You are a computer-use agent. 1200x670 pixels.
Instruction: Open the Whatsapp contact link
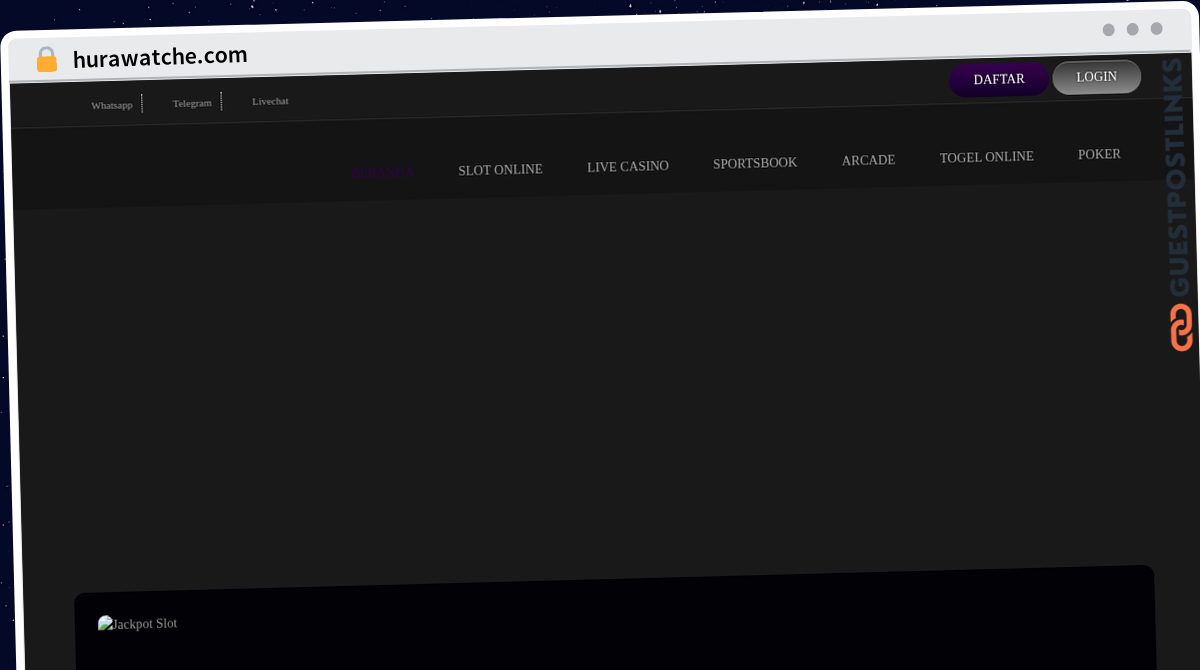[x=112, y=105]
